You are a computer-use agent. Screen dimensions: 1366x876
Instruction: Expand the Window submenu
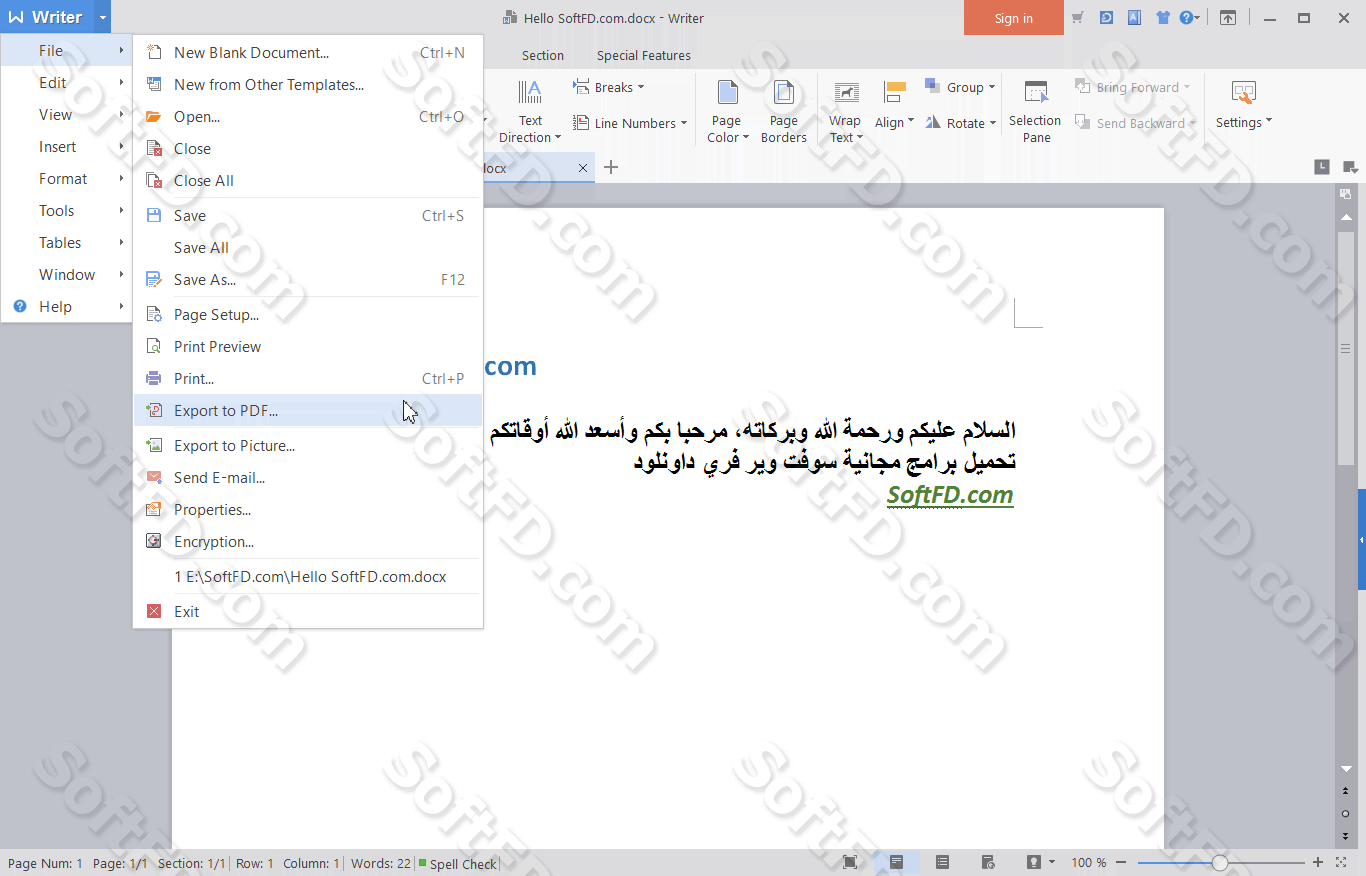[x=66, y=275]
